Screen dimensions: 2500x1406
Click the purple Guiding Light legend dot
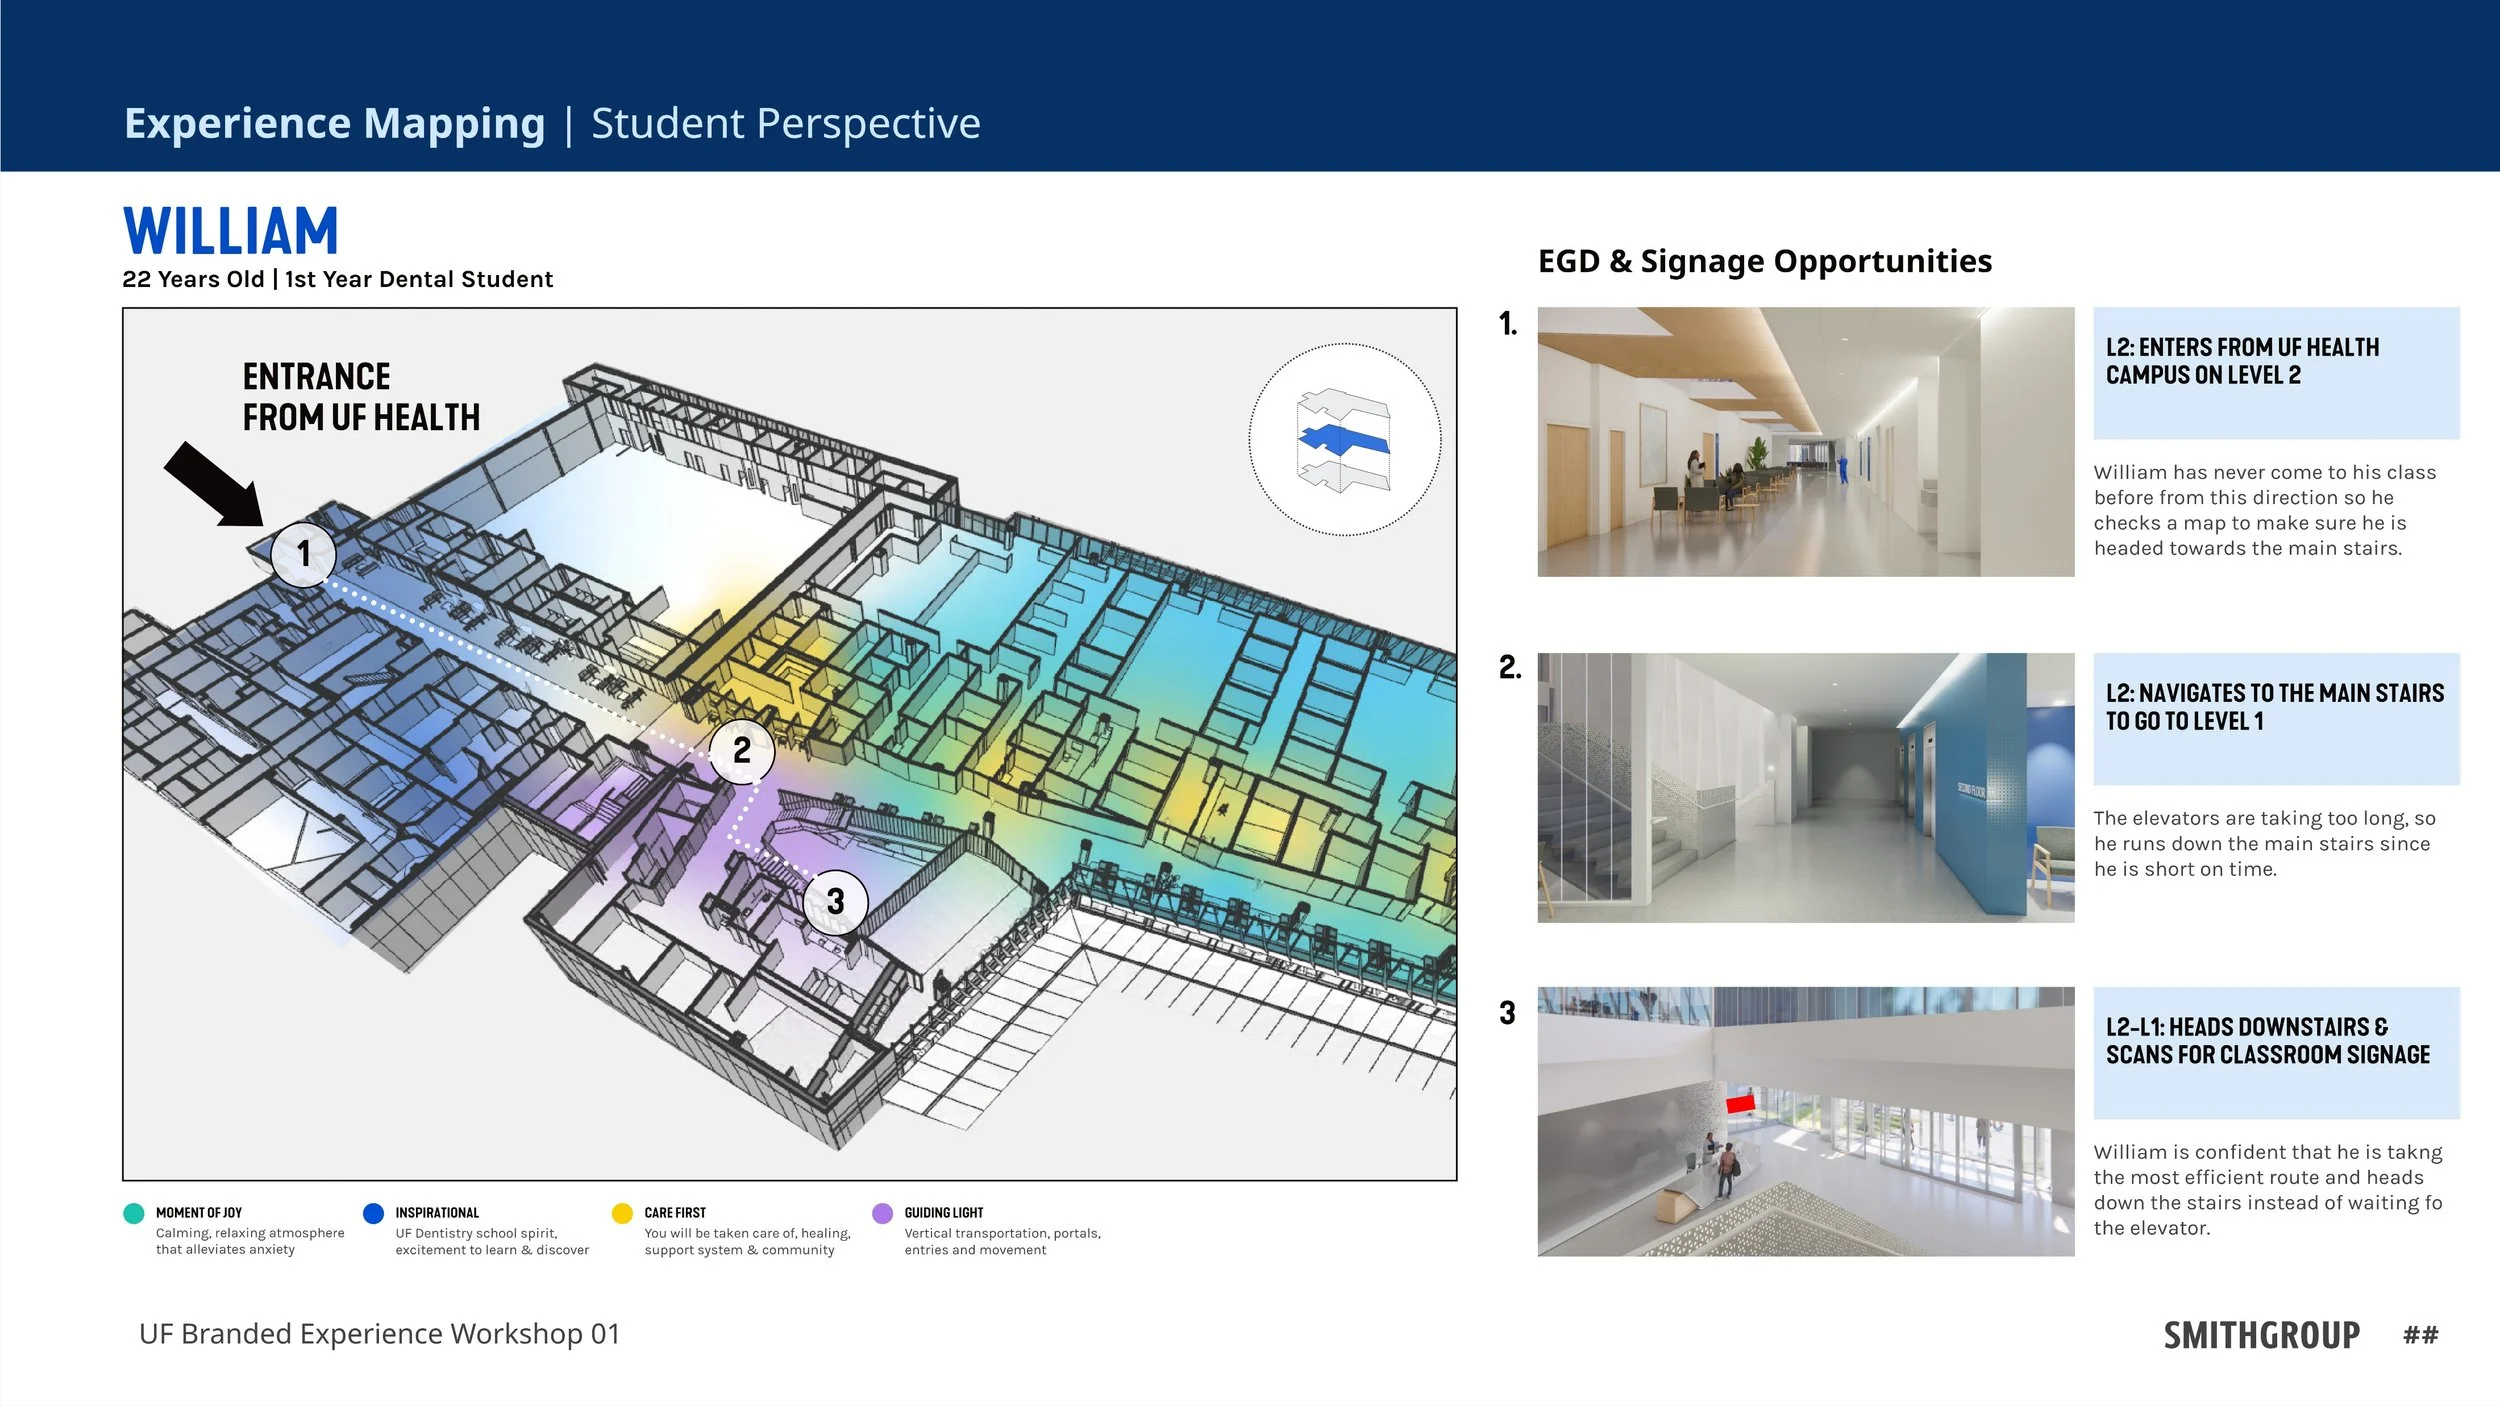coord(882,1213)
